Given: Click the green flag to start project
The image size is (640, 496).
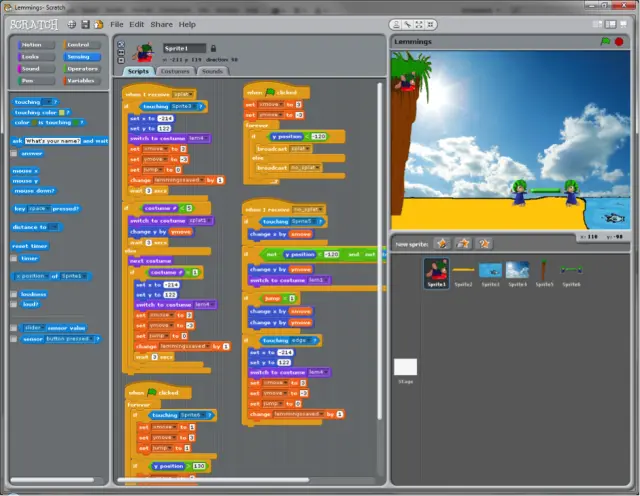Looking at the screenshot, I should coord(605,42).
